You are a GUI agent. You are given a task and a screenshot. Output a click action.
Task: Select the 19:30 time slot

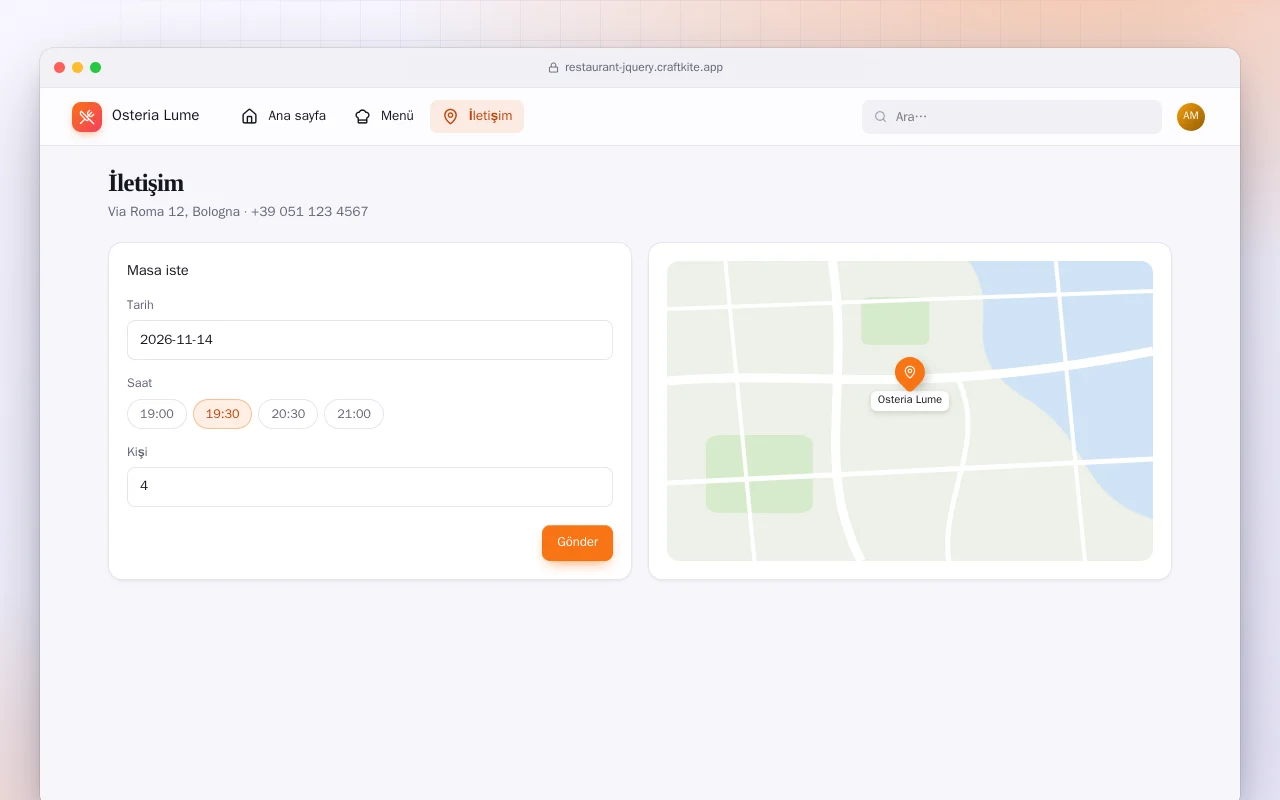click(x=222, y=414)
